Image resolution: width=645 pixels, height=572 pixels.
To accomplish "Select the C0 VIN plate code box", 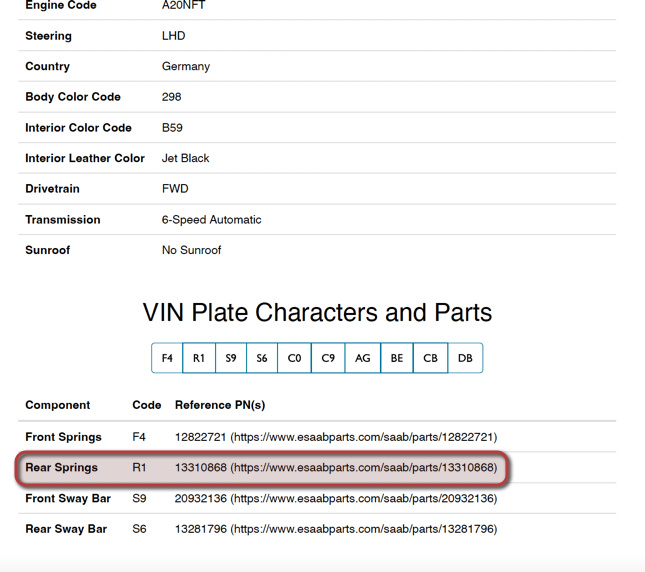I will tap(295, 358).
